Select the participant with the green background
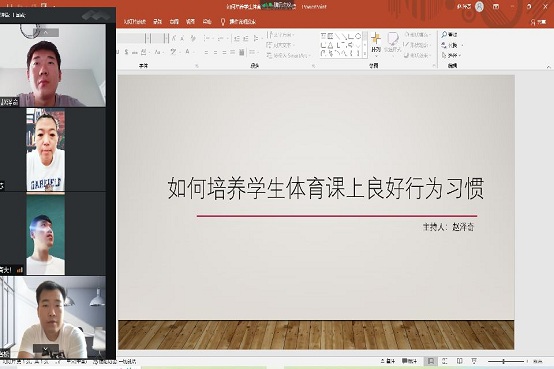 pos(46,235)
